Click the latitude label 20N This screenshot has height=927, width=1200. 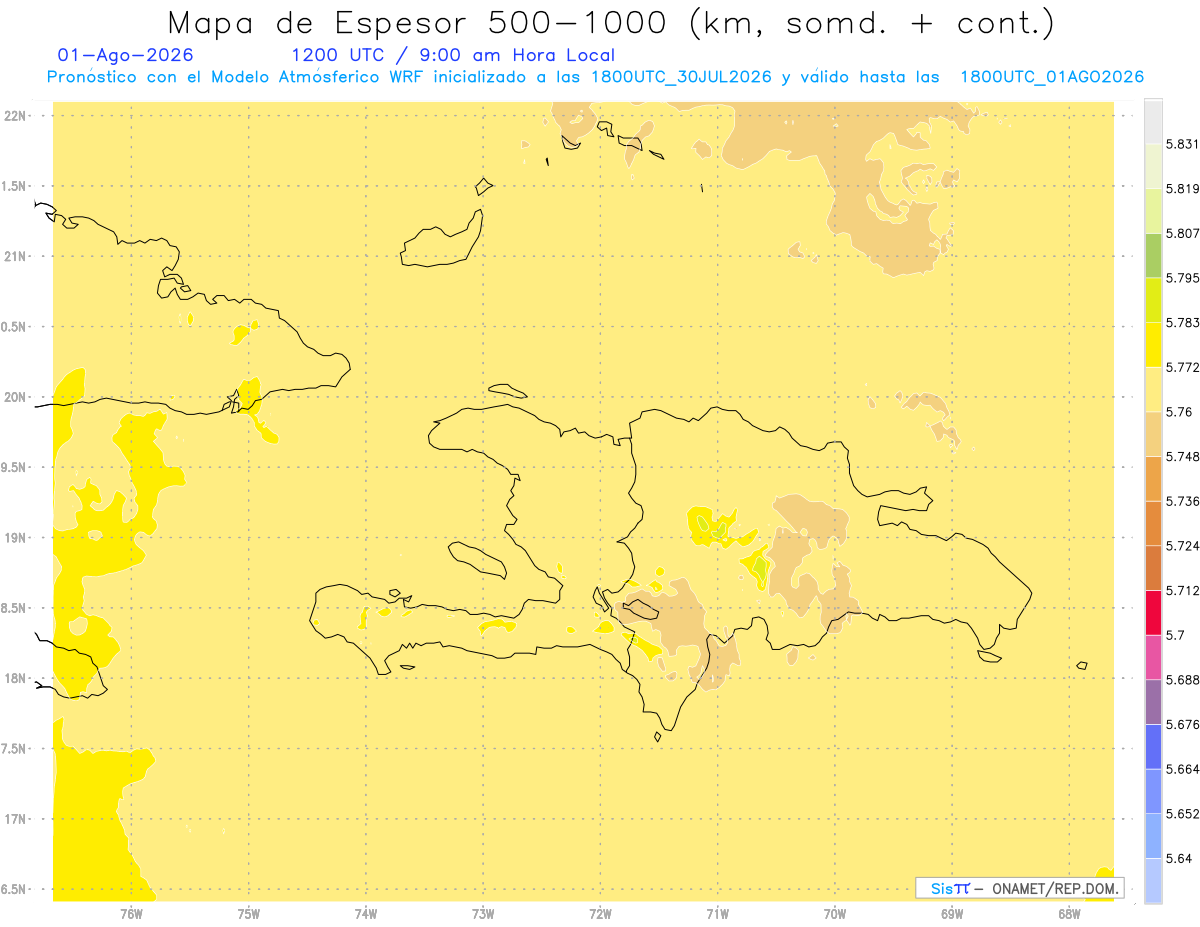tap(17, 397)
